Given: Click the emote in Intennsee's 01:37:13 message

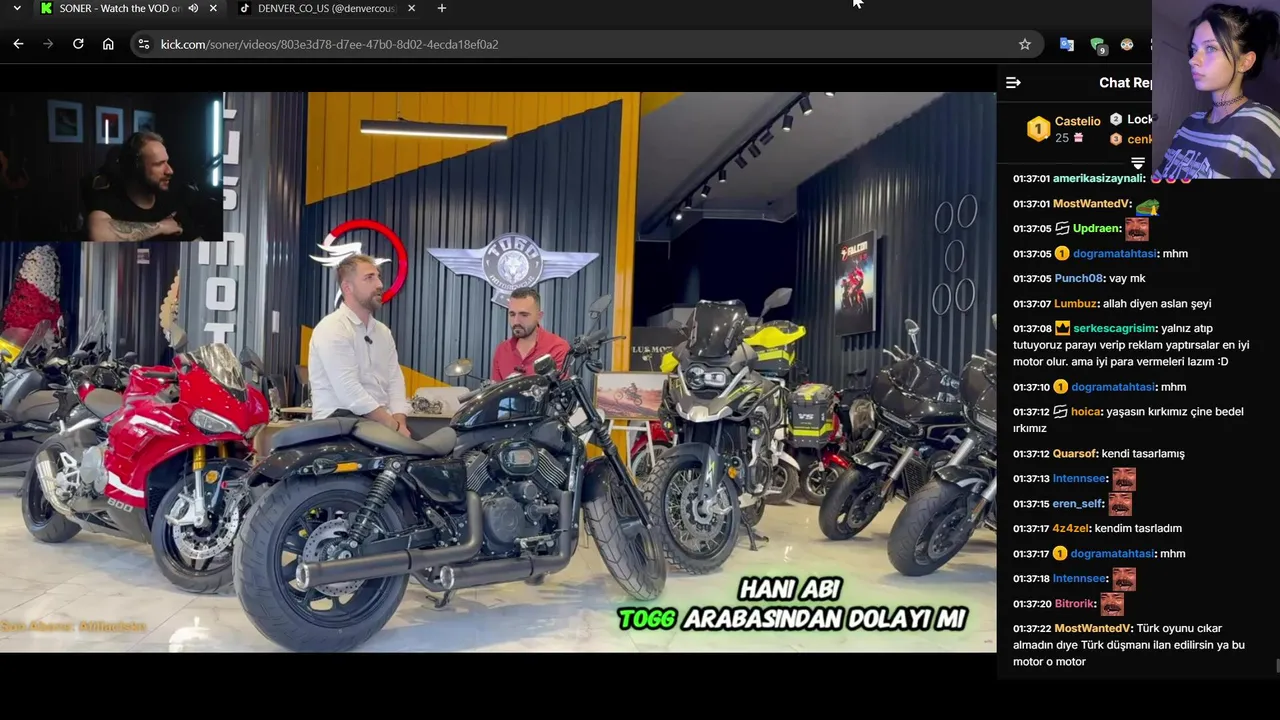Looking at the screenshot, I should (x=1123, y=479).
